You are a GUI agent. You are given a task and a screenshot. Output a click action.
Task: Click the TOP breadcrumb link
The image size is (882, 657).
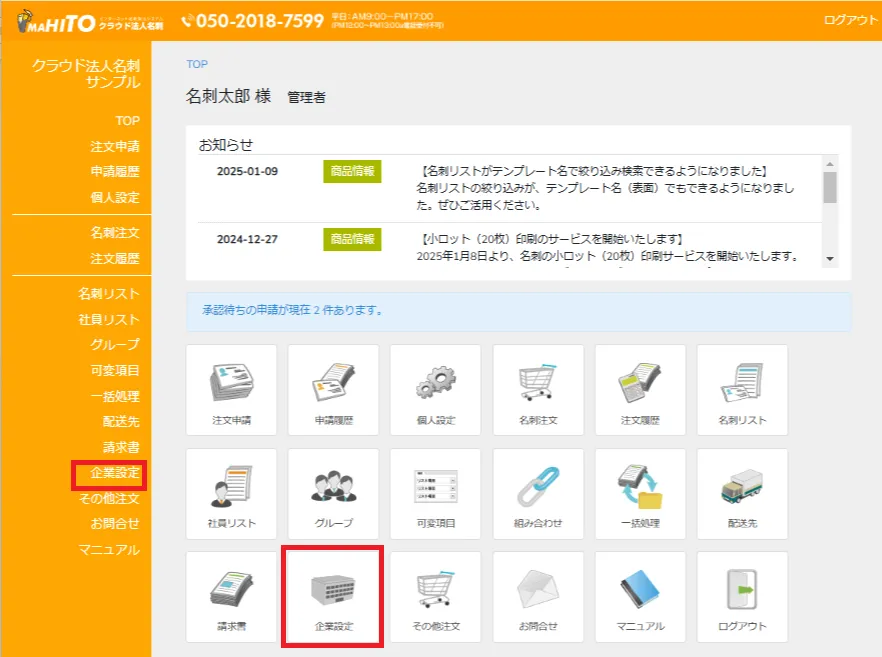pos(196,64)
